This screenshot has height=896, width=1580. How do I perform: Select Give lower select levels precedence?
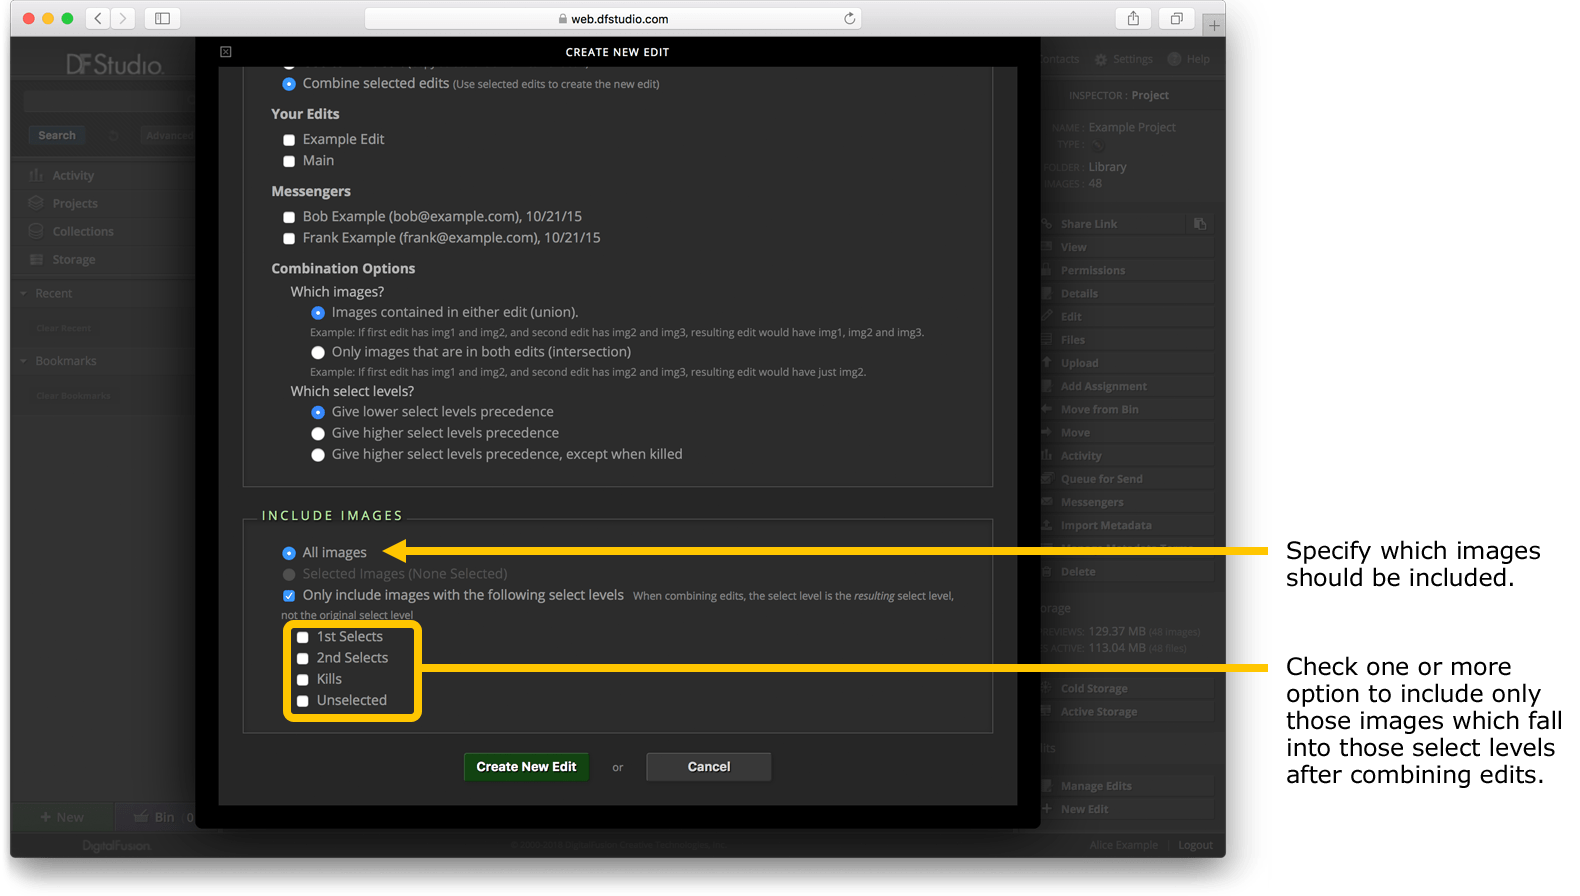pyautogui.click(x=318, y=412)
